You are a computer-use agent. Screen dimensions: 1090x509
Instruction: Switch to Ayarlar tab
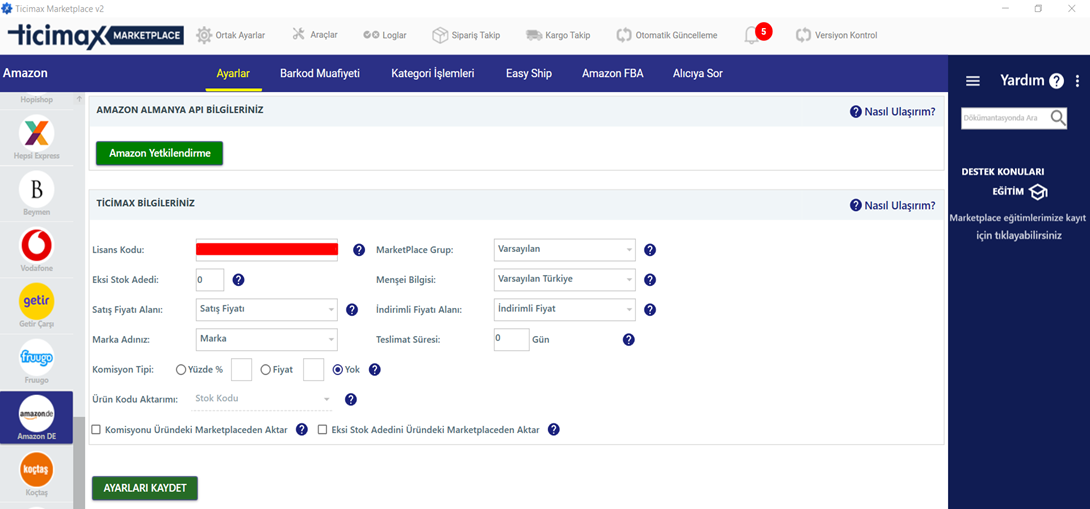(x=233, y=73)
